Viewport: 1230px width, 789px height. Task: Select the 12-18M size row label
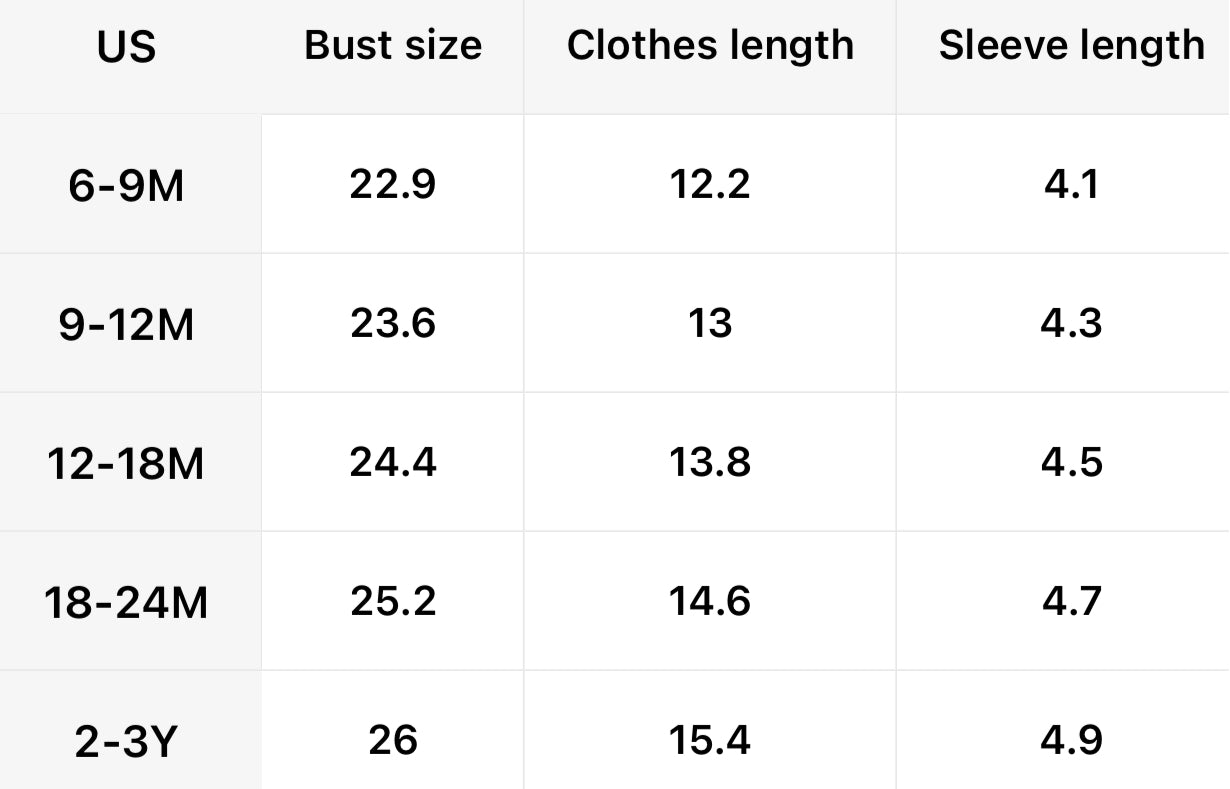[126, 463]
